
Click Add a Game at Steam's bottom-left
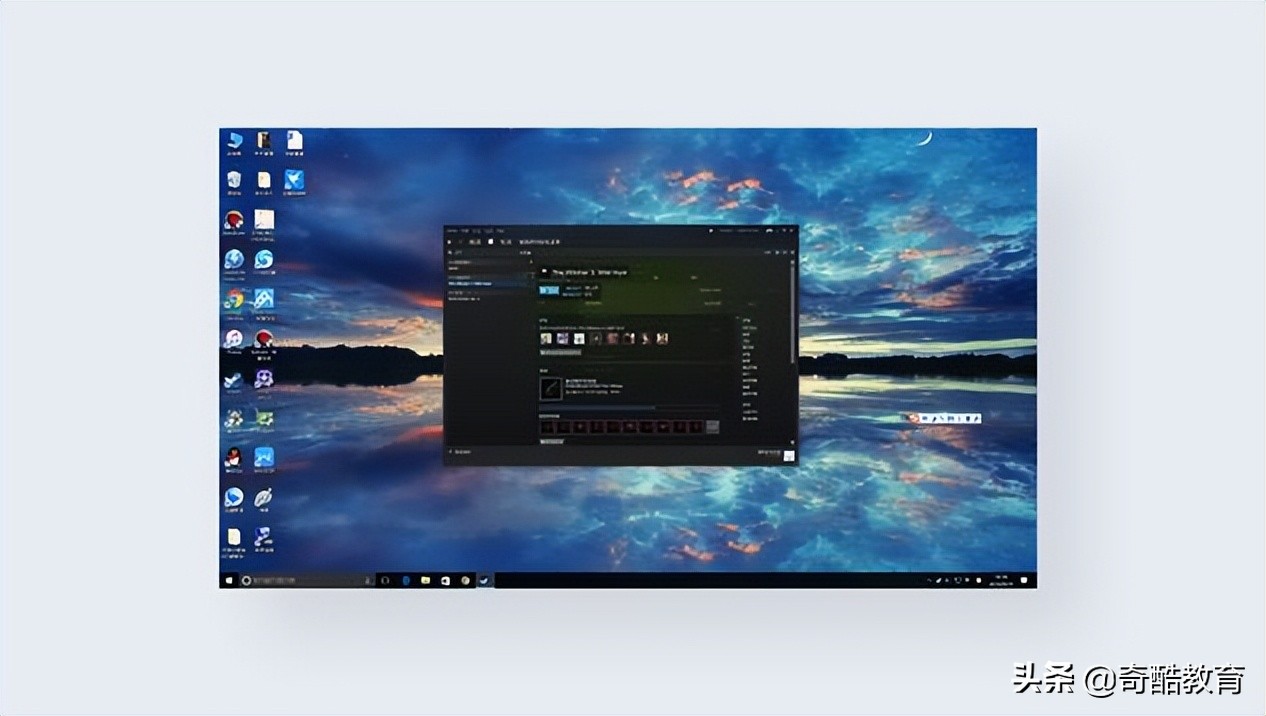click(462, 452)
